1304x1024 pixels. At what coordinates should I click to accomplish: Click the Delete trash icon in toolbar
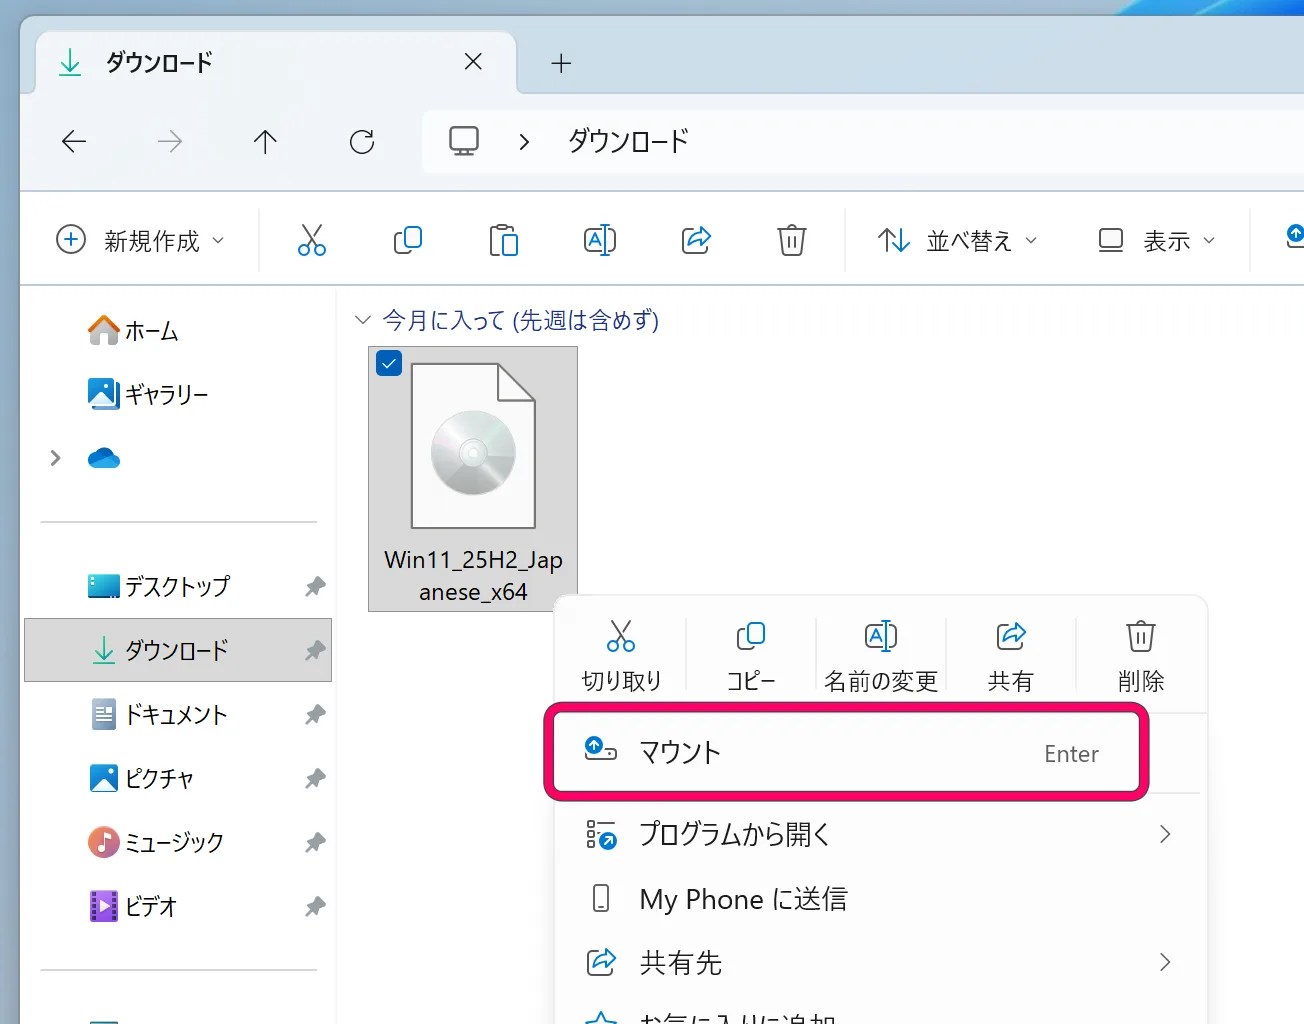point(792,240)
